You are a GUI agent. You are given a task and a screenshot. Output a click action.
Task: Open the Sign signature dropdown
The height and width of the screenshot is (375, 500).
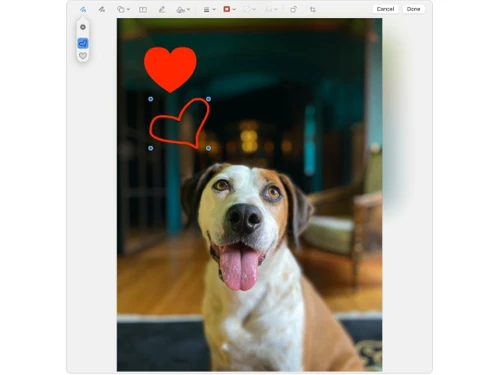pyautogui.click(x=183, y=10)
